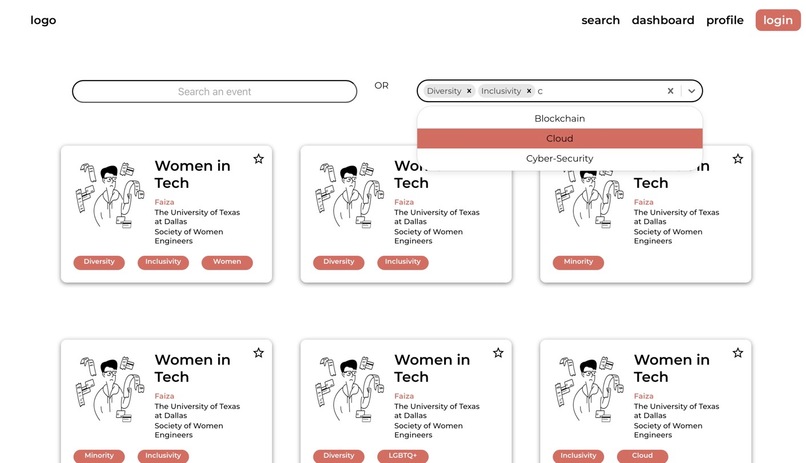Open illustration on the Cloud-tagged card
Viewport: 806px width, 463px height.
(589, 389)
